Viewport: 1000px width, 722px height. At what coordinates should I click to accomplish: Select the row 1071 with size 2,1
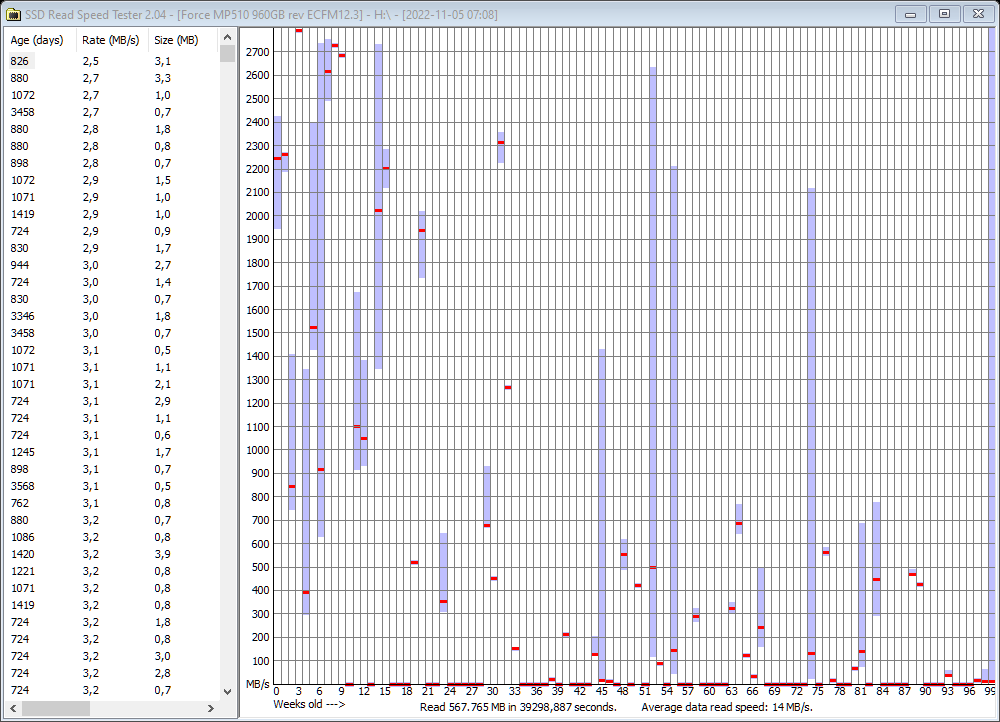pos(112,384)
